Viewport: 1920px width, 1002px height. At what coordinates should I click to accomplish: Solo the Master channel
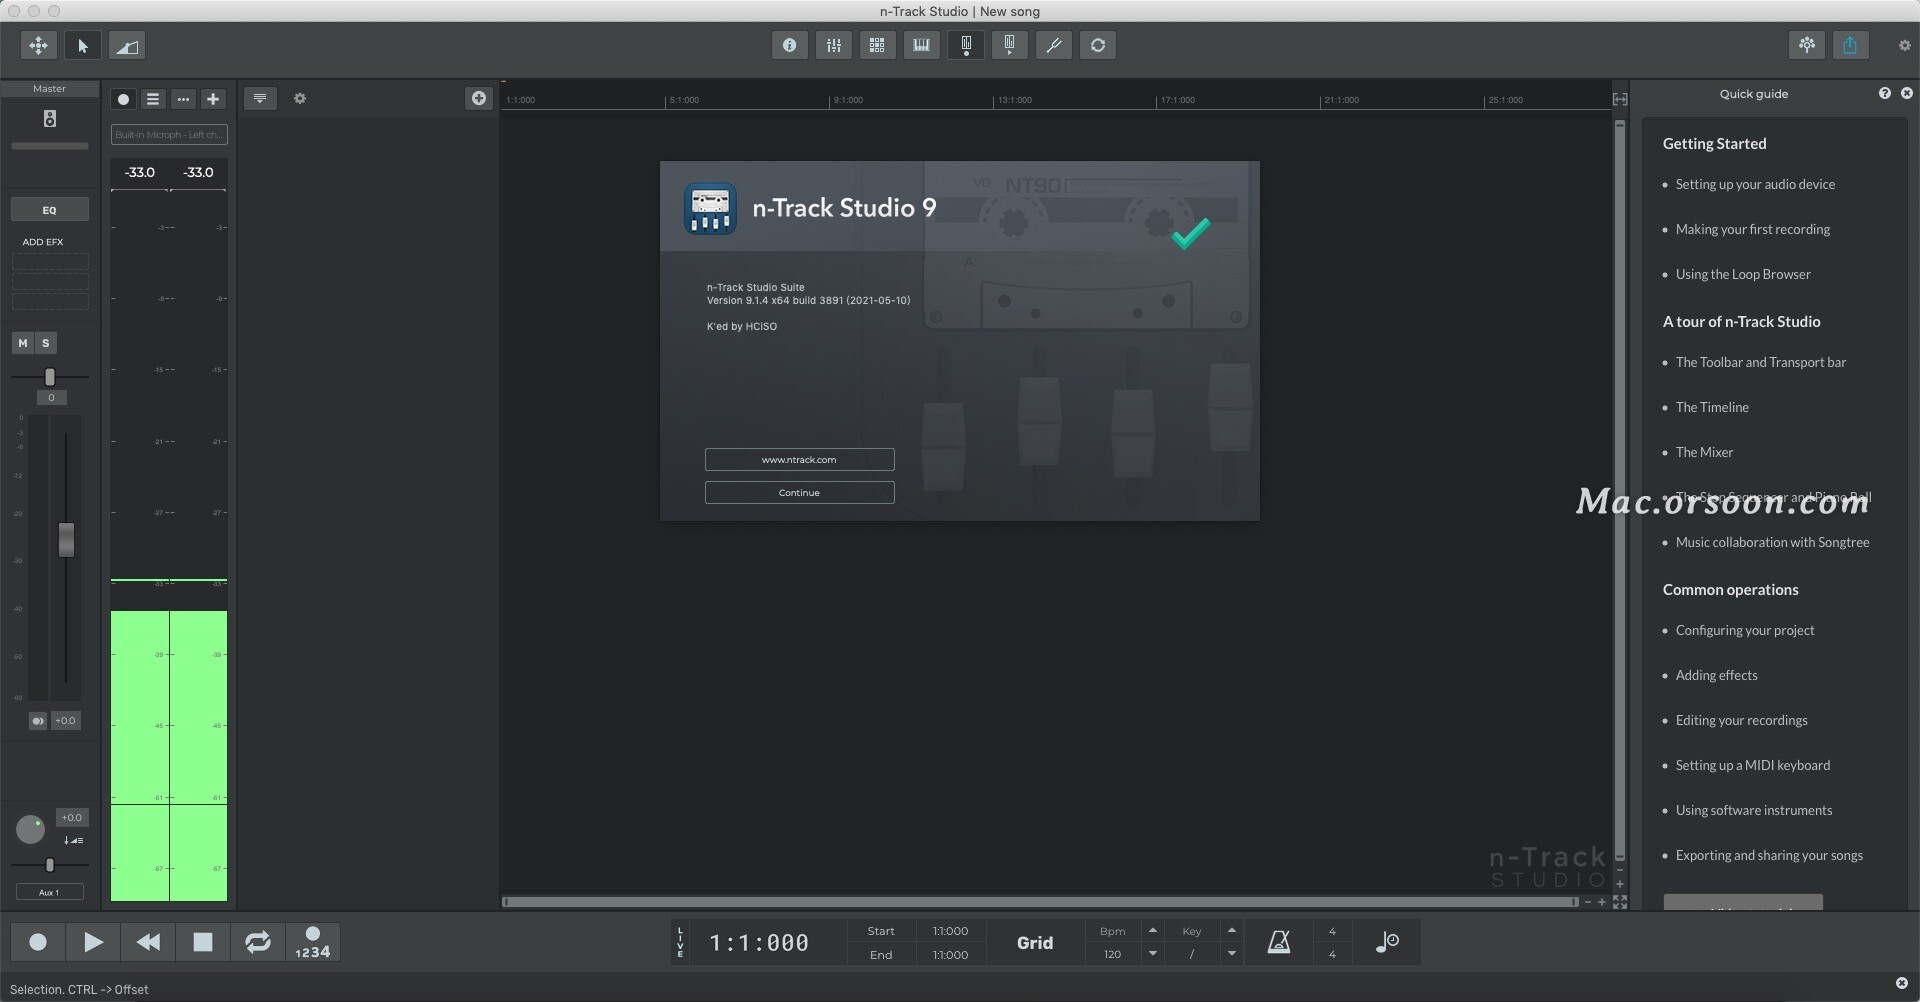46,343
